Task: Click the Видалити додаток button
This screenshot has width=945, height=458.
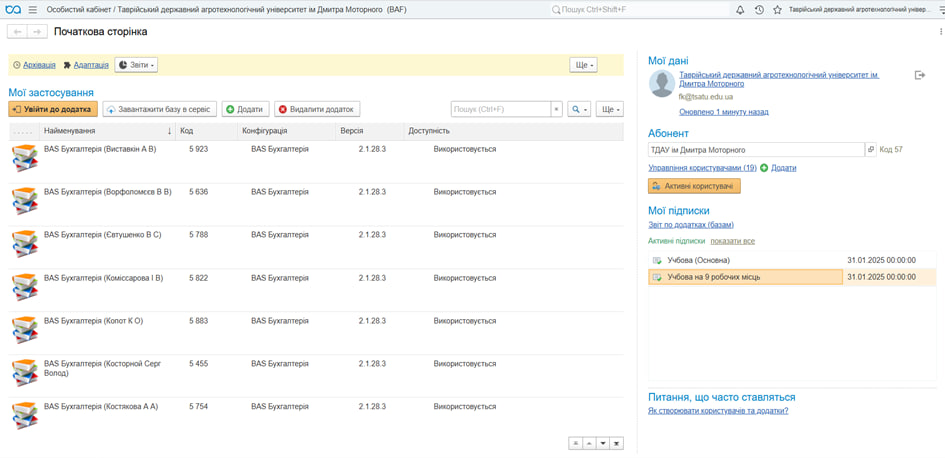Action: (317, 109)
